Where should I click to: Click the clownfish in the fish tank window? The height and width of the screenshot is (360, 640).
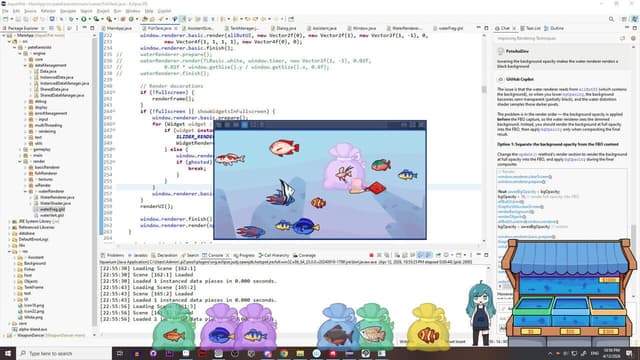(x=318, y=202)
